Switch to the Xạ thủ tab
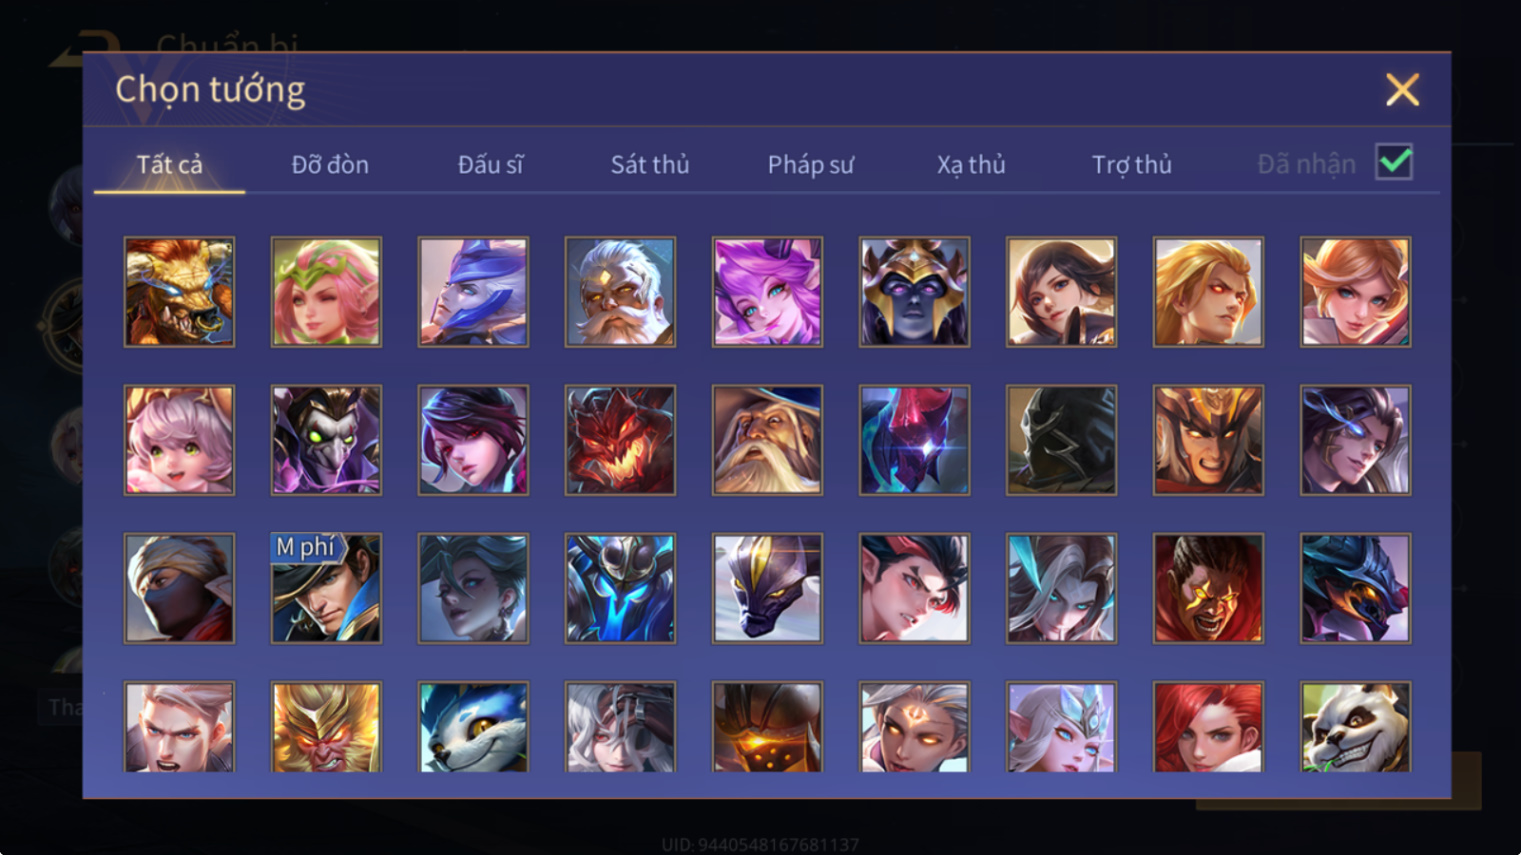 click(x=971, y=164)
